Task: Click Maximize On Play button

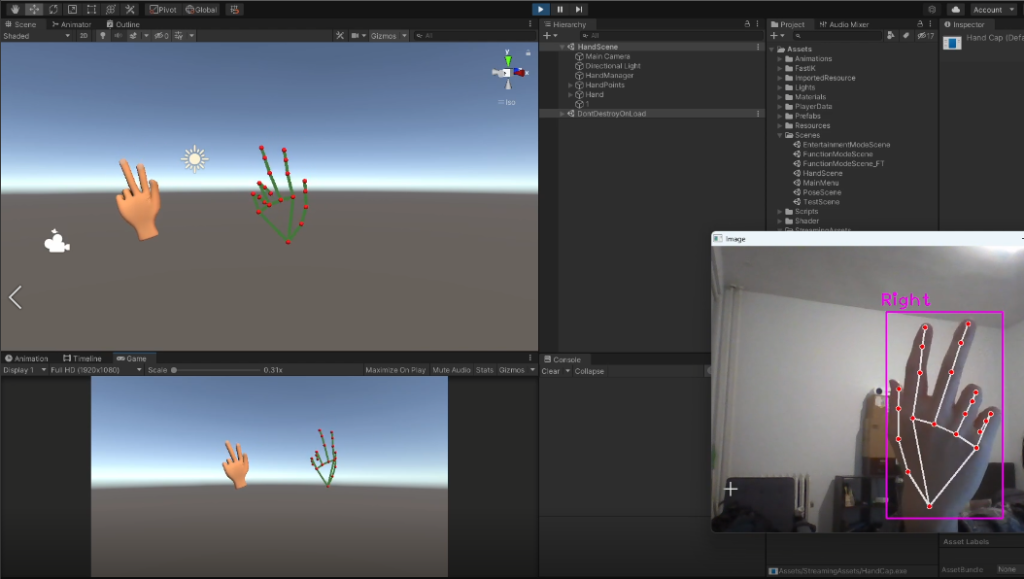Action: point(395,370)
